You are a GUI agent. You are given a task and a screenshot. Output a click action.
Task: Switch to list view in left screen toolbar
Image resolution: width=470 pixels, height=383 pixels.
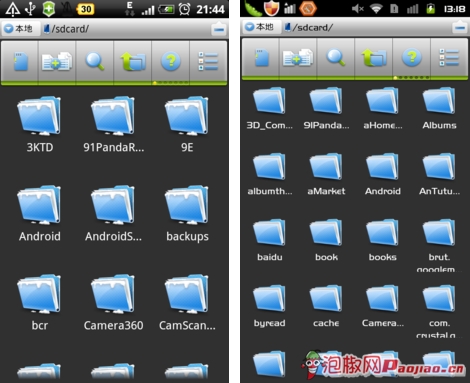pyautogui.click(x=208, y=61)
